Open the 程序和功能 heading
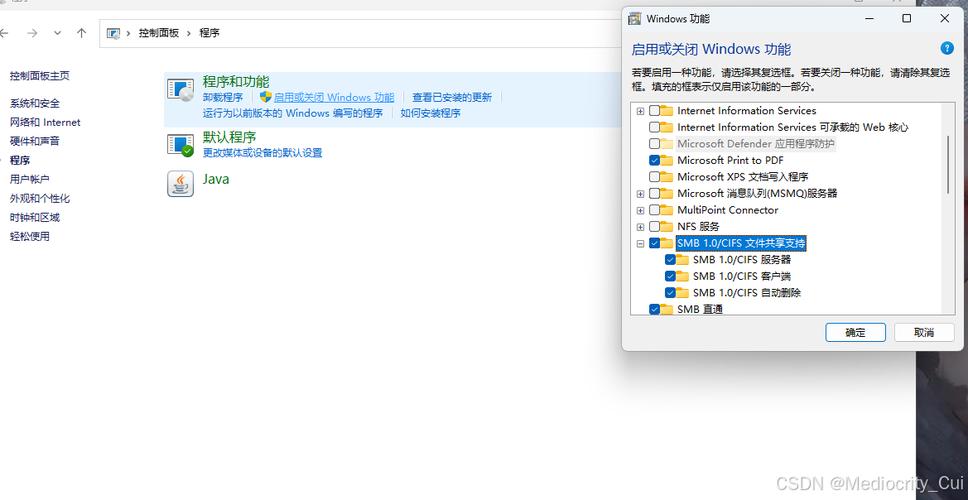The image size is (968, 500). point(236,81)
